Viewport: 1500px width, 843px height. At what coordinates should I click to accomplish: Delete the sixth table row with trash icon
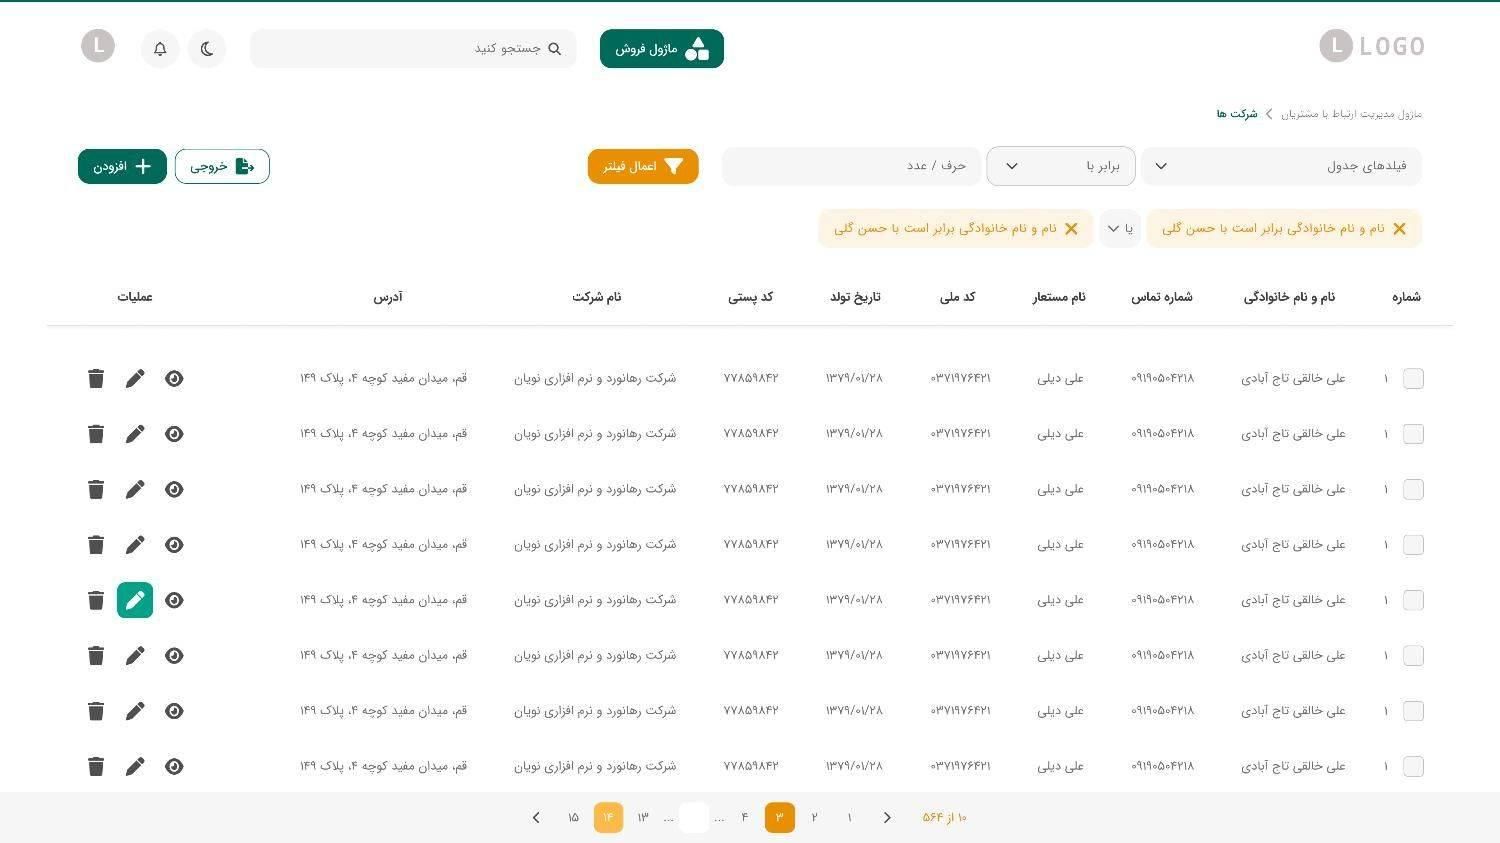pos(96,655)
